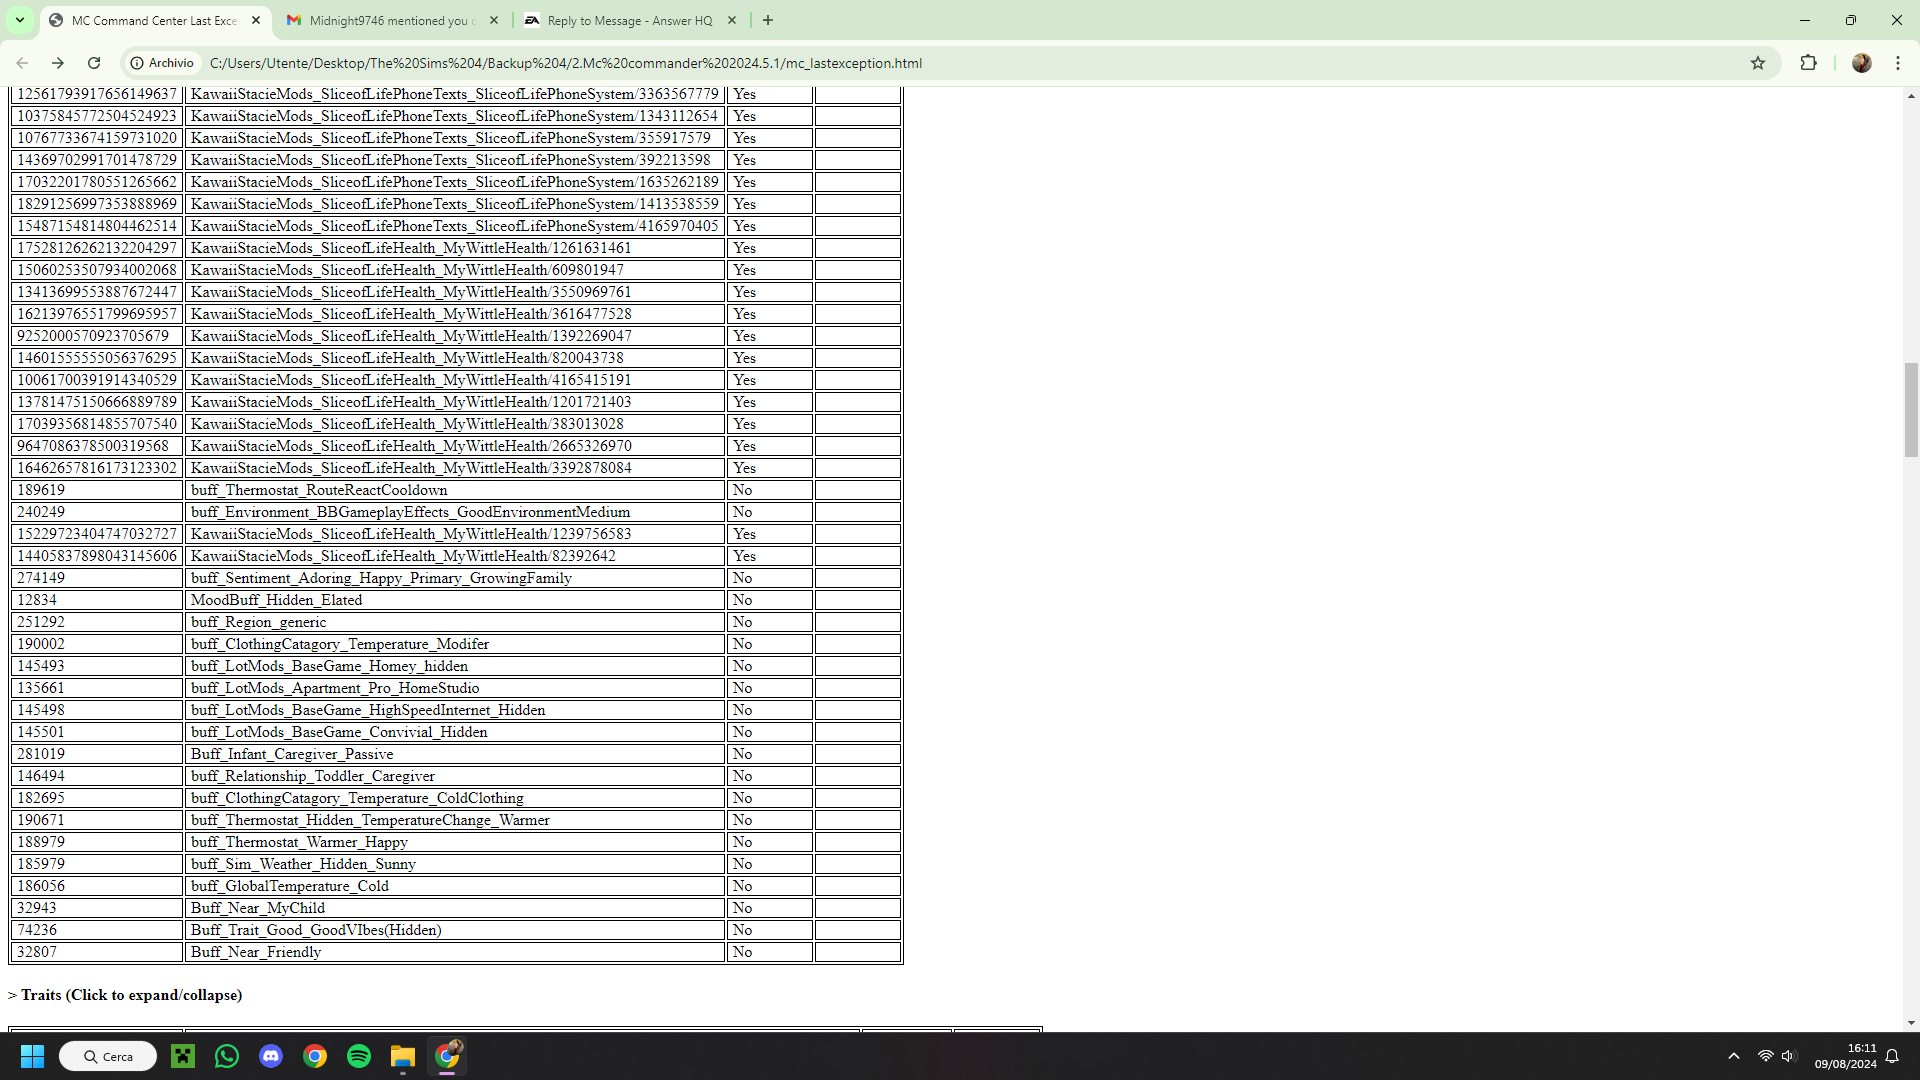Bookmark the current page with the star icon

tap(1759, 63)
